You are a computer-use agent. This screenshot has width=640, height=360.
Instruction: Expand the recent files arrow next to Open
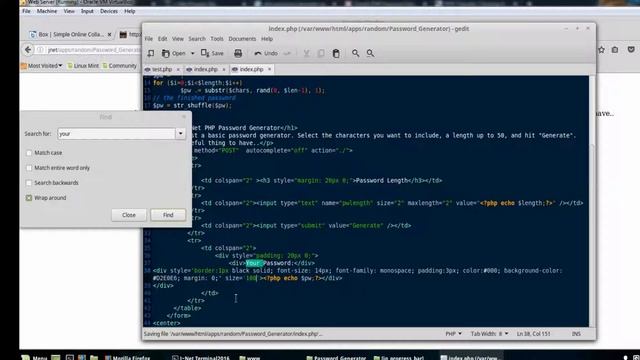point(193,53)
